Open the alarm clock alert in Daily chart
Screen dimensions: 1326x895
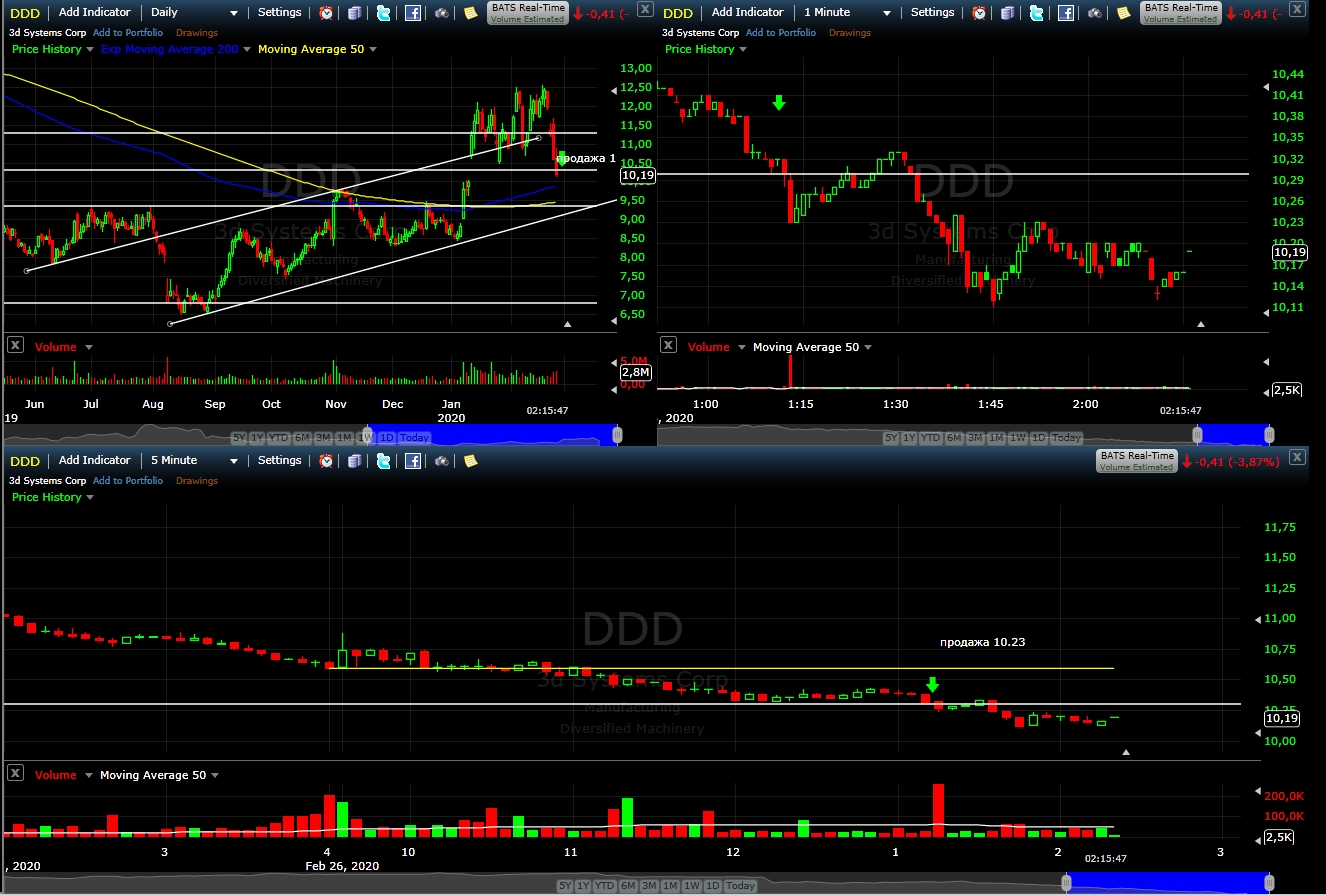(x=327, y=13)
